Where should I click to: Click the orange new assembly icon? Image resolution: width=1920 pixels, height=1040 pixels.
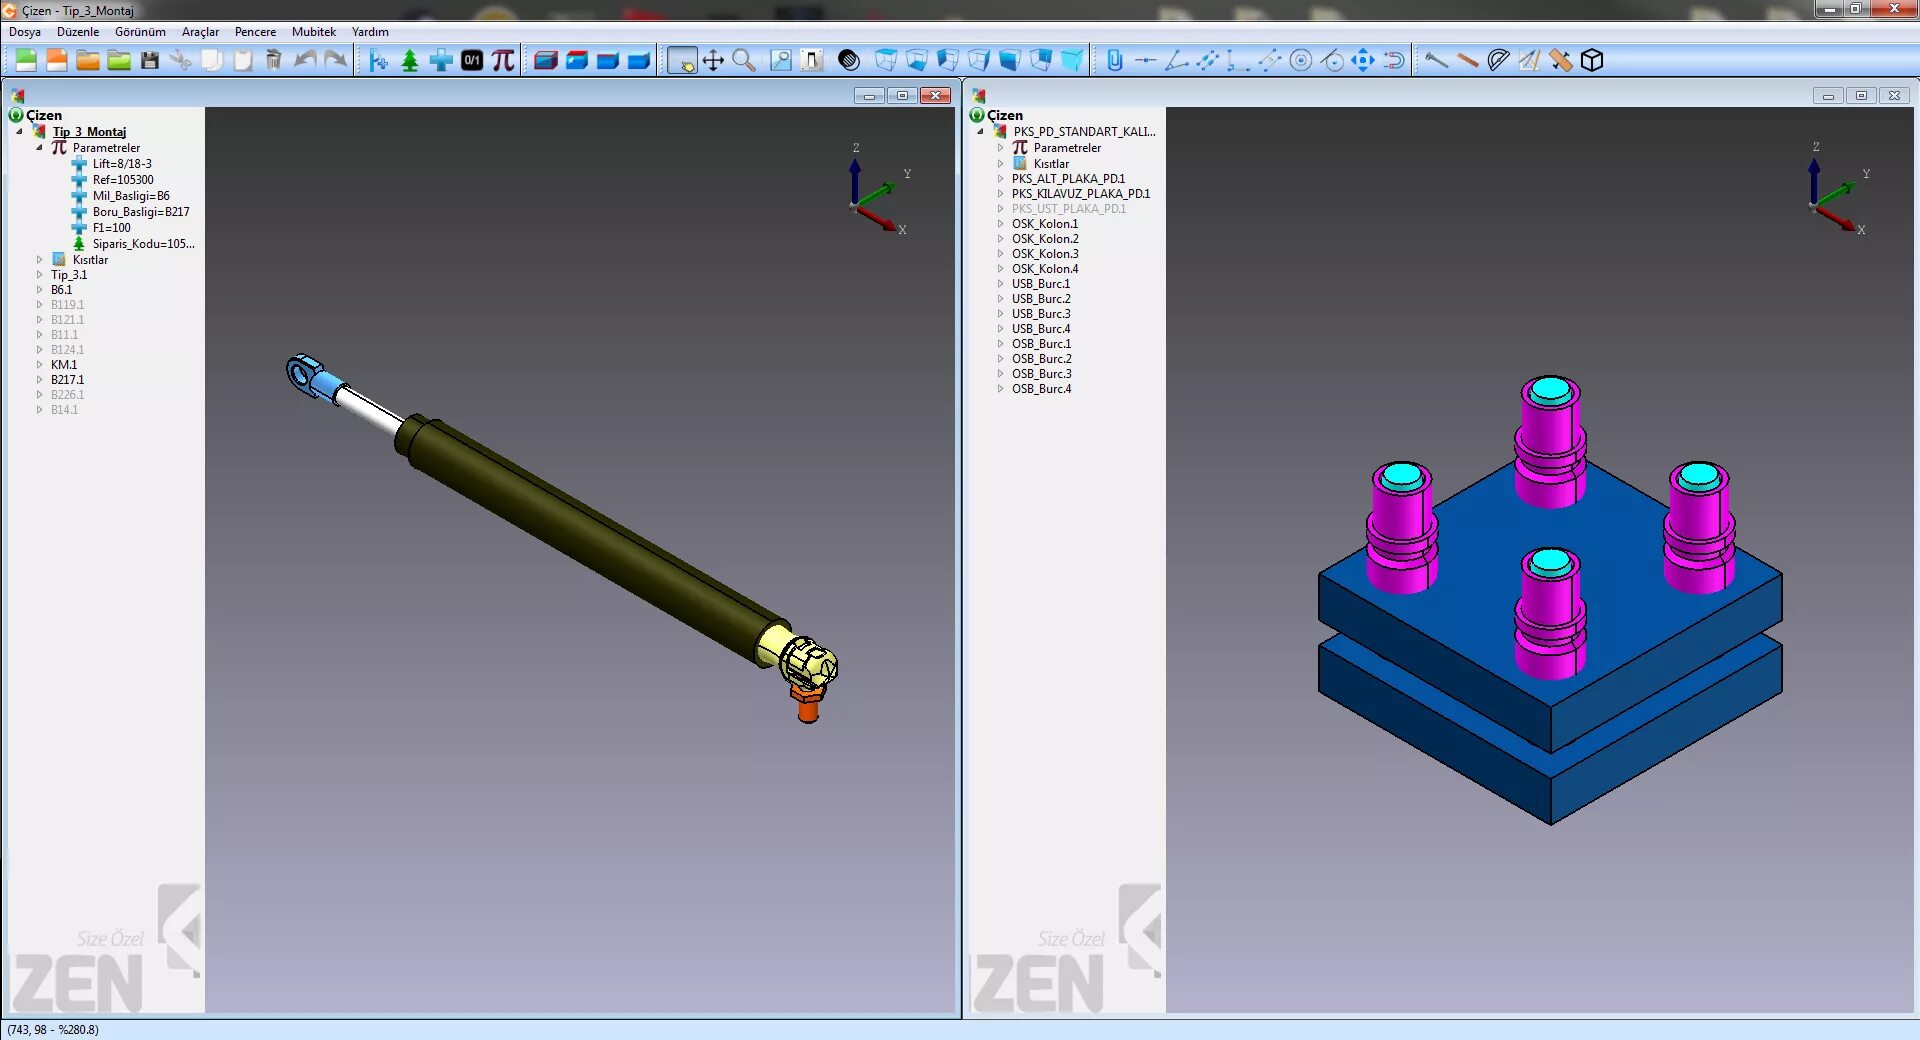[x=57, y=60]
